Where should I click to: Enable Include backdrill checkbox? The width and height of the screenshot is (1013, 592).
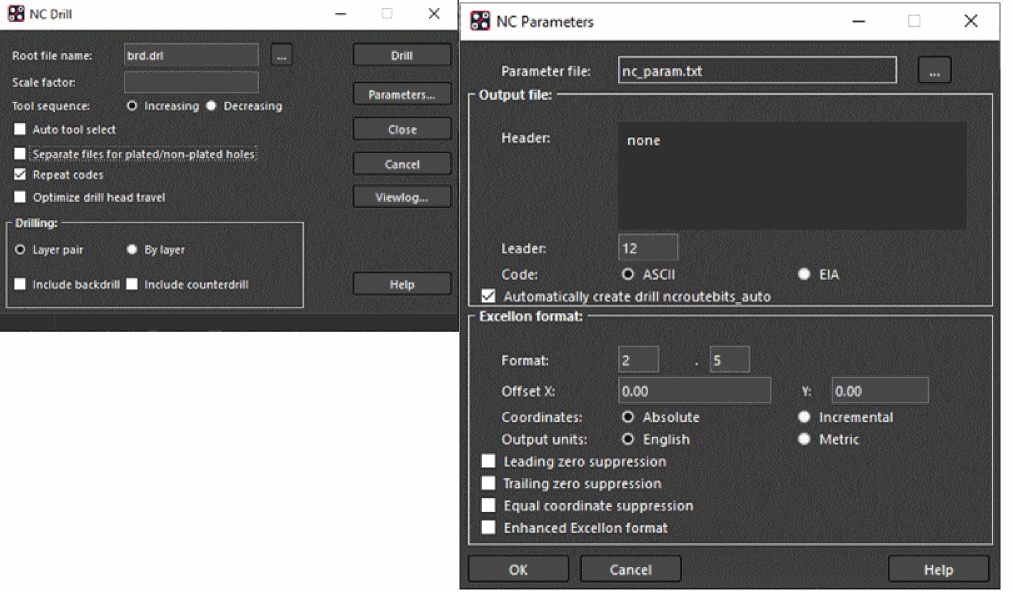click(x=20, y=284)
